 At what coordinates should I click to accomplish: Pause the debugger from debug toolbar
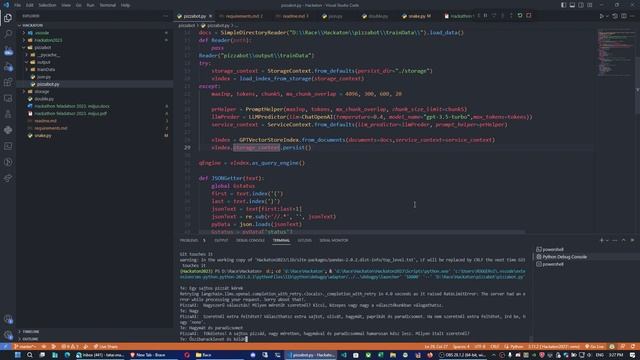tap(485, 16)
